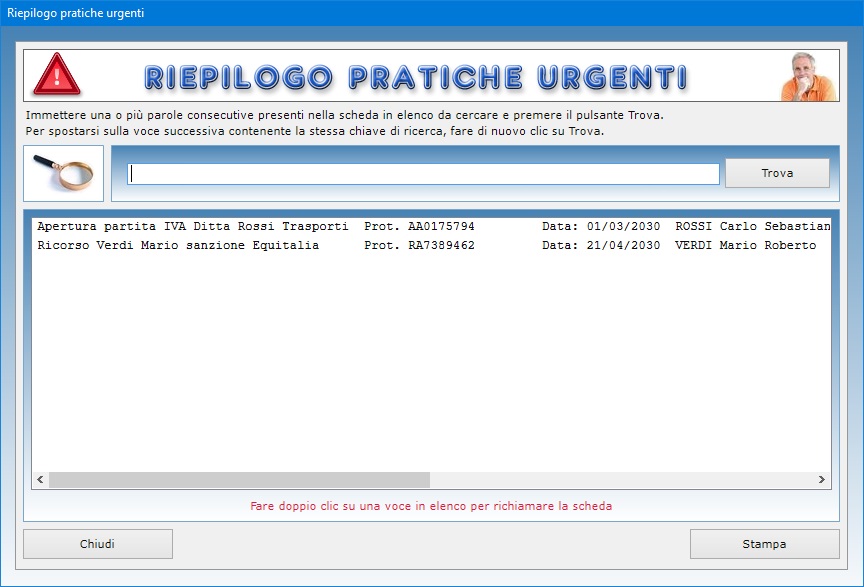Click the name VERDI Mario Roberto
The height and width of the screenshot is (587, 864).
coord(746,245)
